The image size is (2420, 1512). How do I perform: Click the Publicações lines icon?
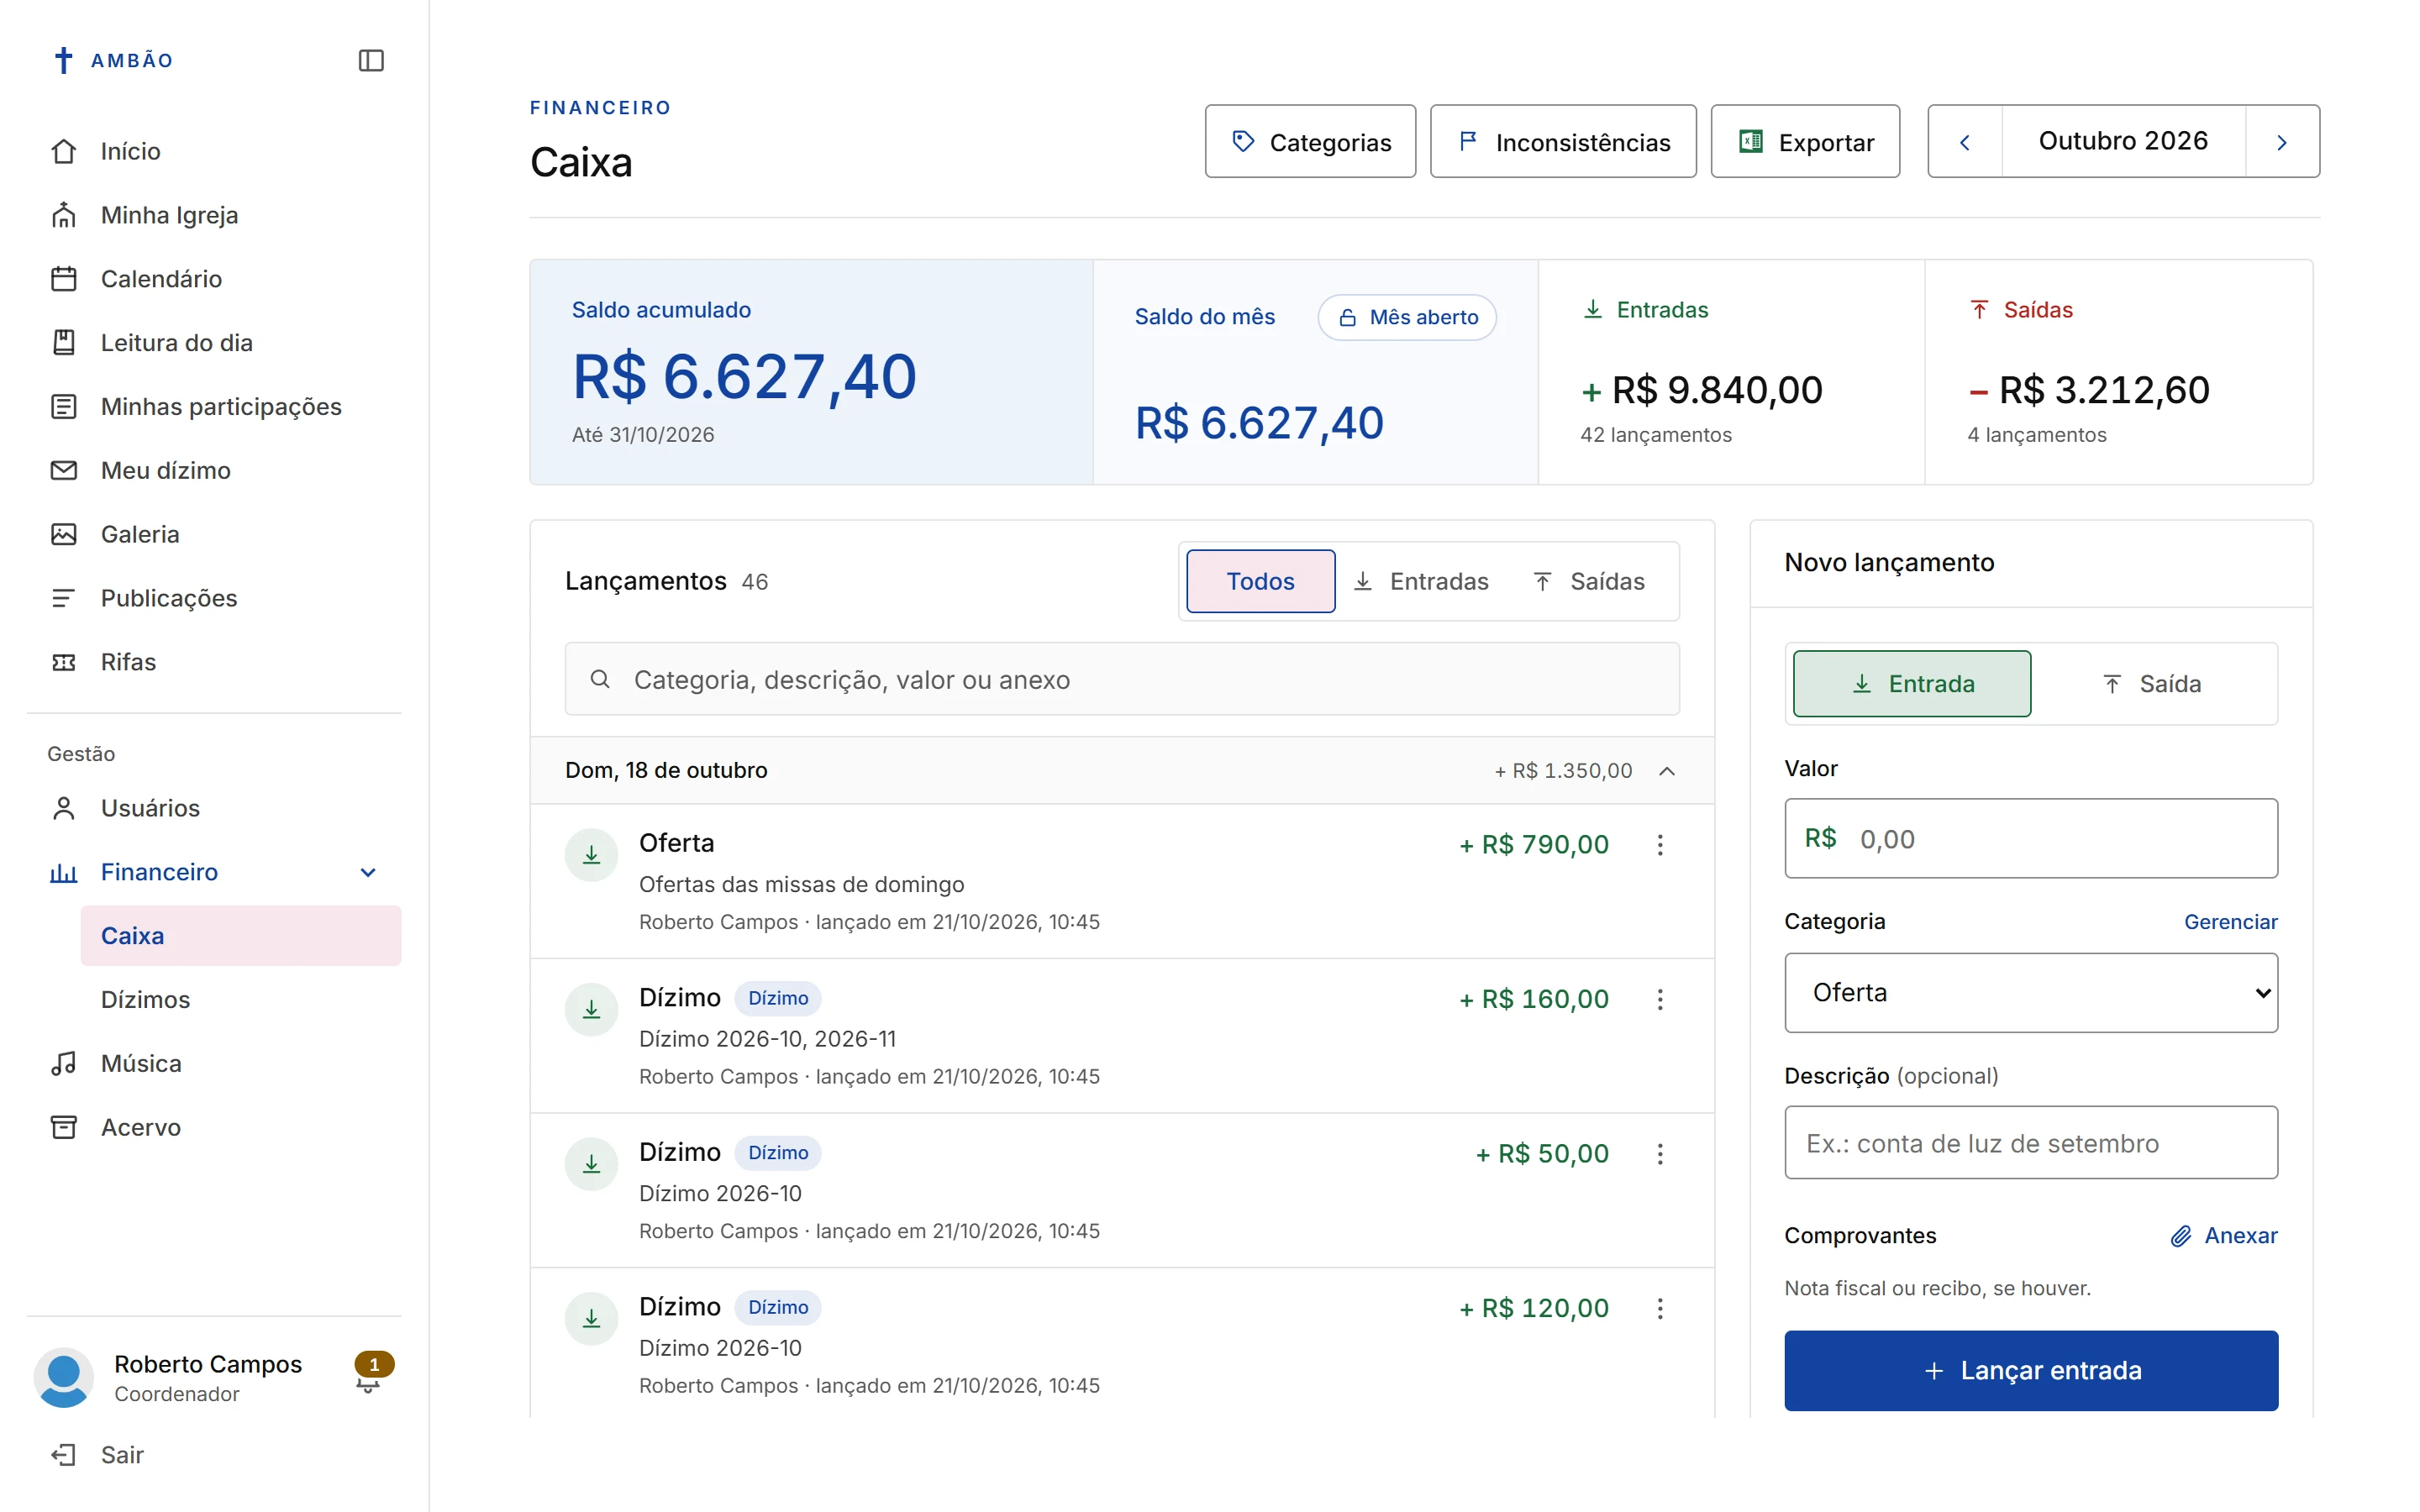[x=64, y=598]
